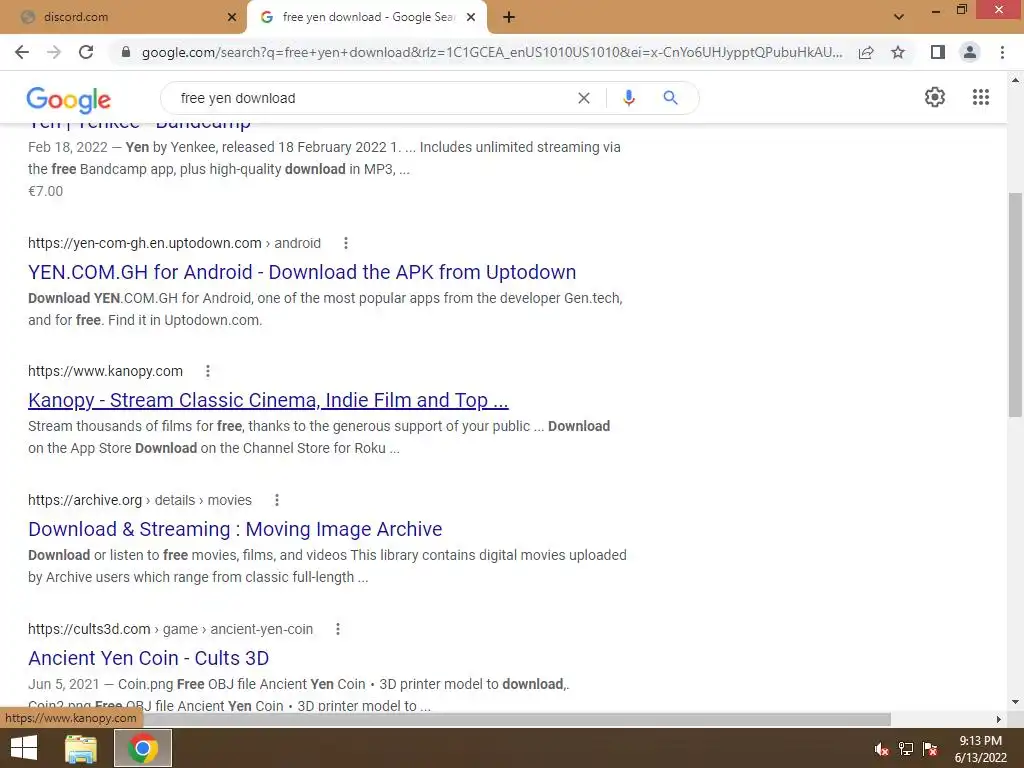Click the horizontal scroll right arrow
Image resolution: width=1024 pixels, height=768 pixels.
click(999, 719)
